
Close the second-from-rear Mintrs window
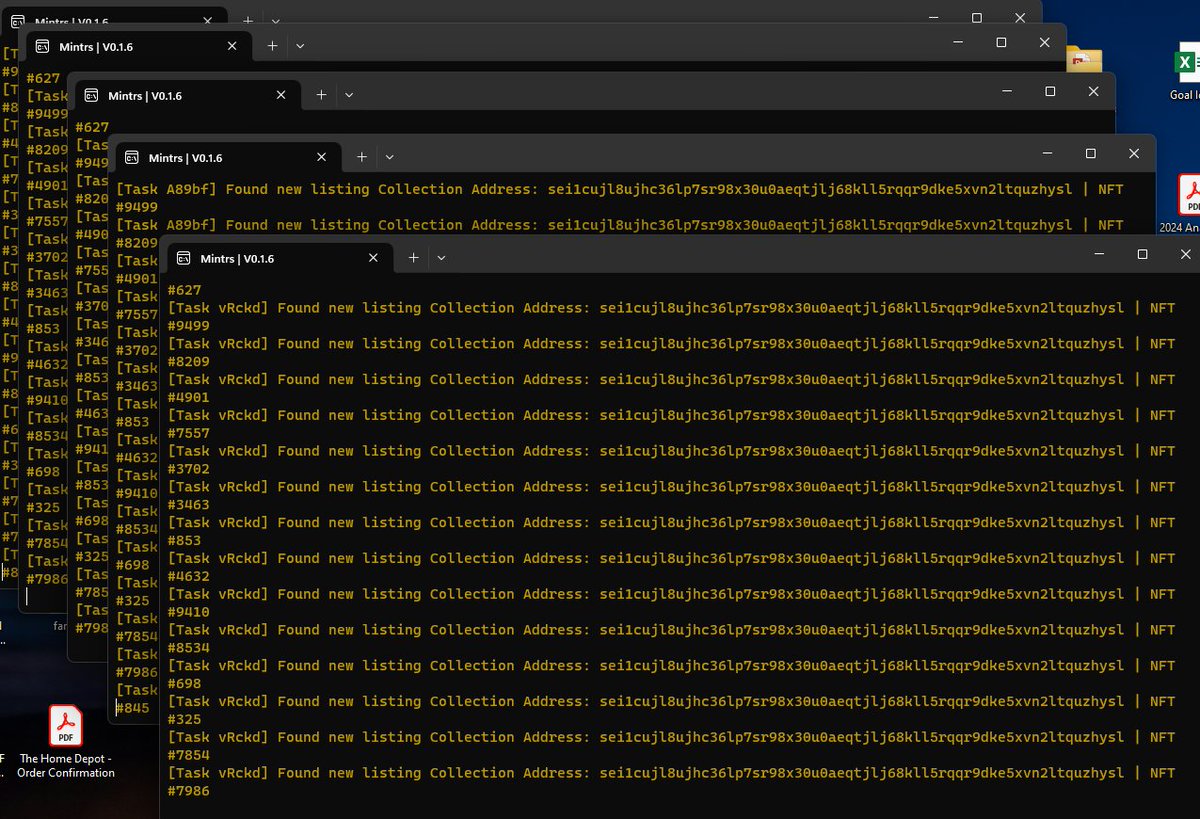pyautogui.click(x=1044, y=42)
